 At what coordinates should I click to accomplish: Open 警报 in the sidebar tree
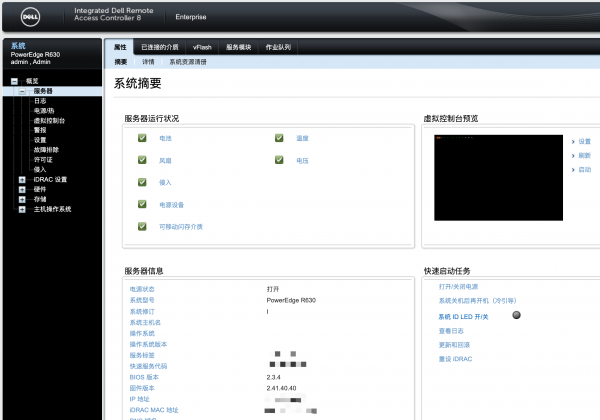[40, 130]
